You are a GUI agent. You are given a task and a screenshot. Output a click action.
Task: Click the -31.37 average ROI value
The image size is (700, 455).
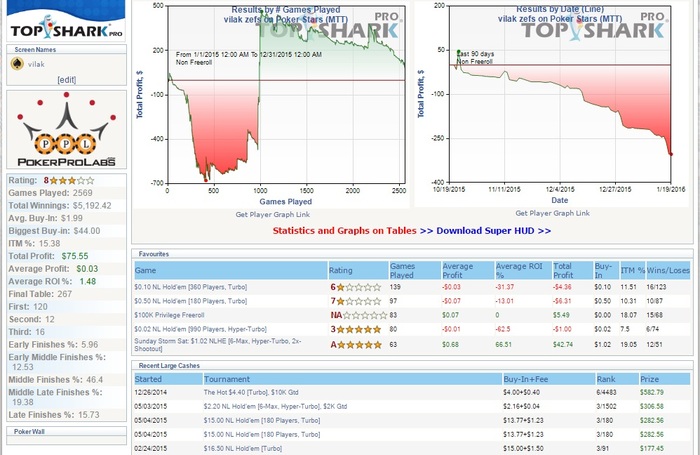pyautogui.click(x=505, y=287)
